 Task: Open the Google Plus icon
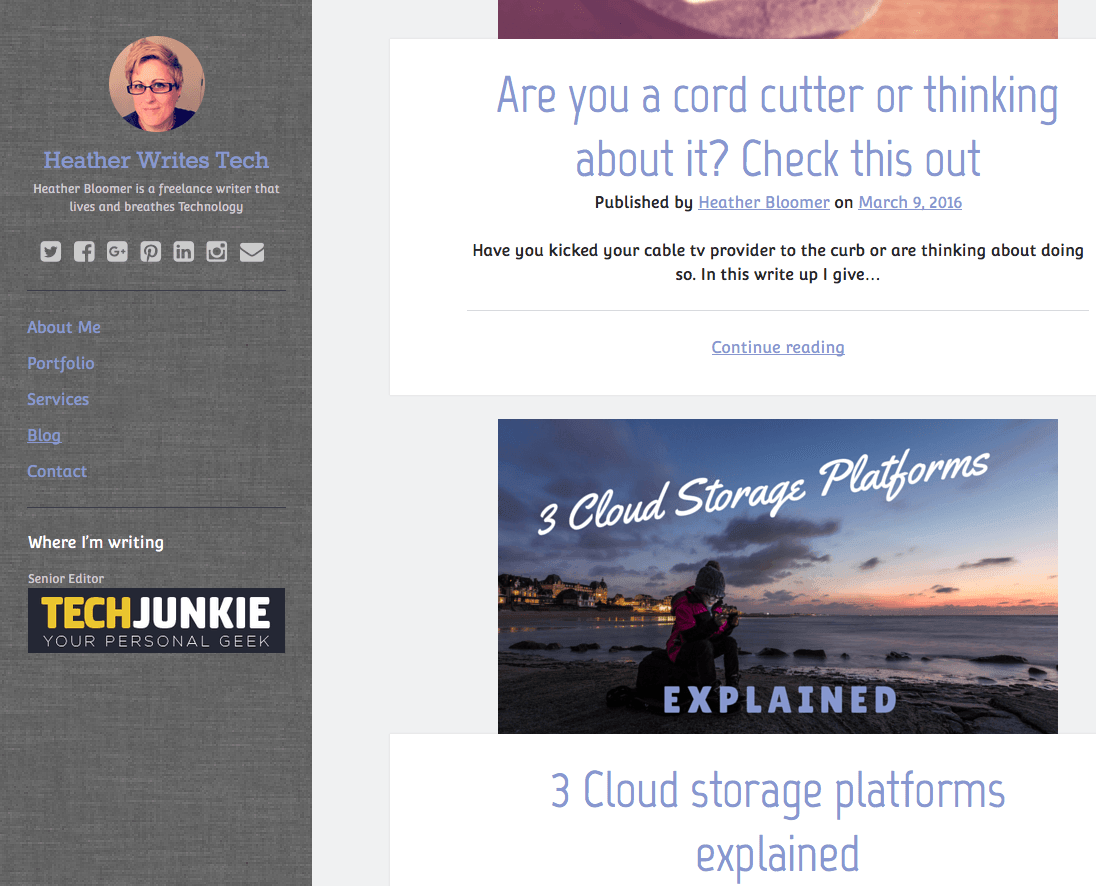pos(117,252)
